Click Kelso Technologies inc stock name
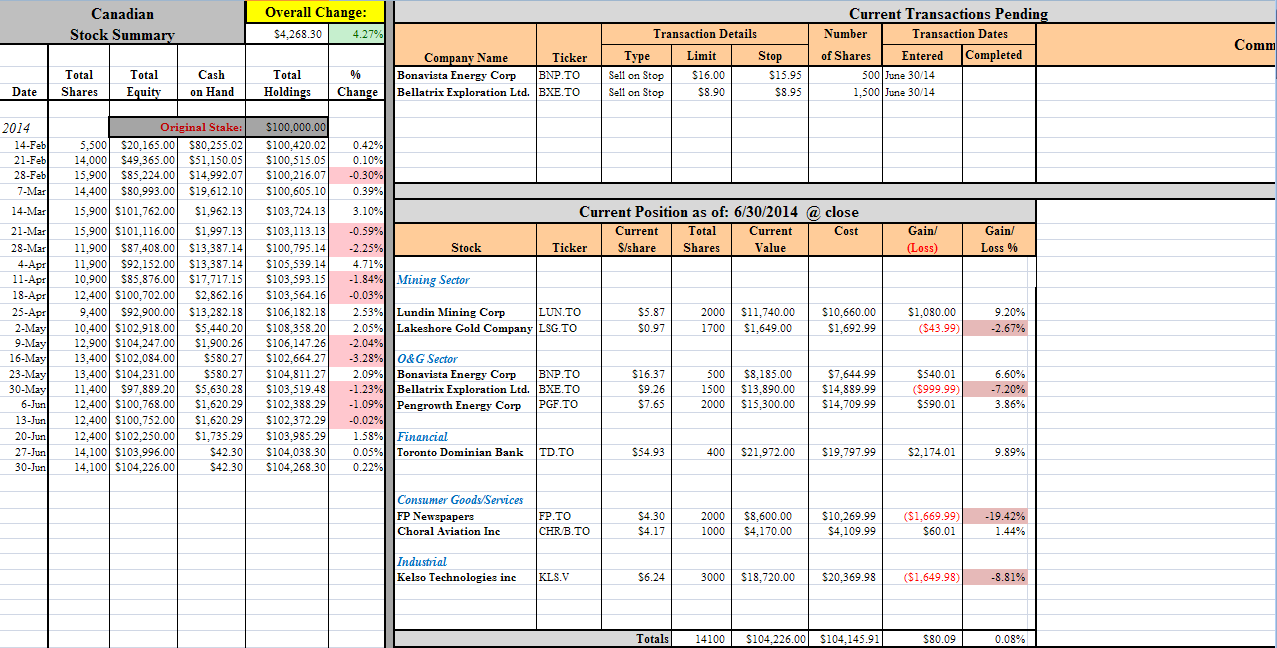This screenshot has width=1277, height=648. (x=457, y=577)
